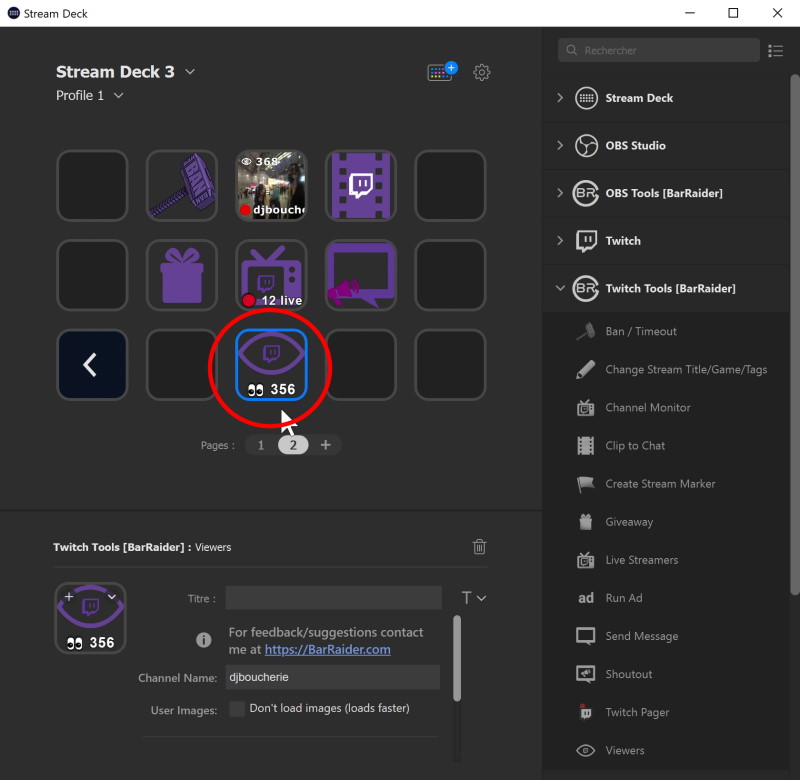Collapse the Twitch Tools [BarRaider] category
This screenshot has height=780, width=800.
pyautogui.click(x=559, y=289)
